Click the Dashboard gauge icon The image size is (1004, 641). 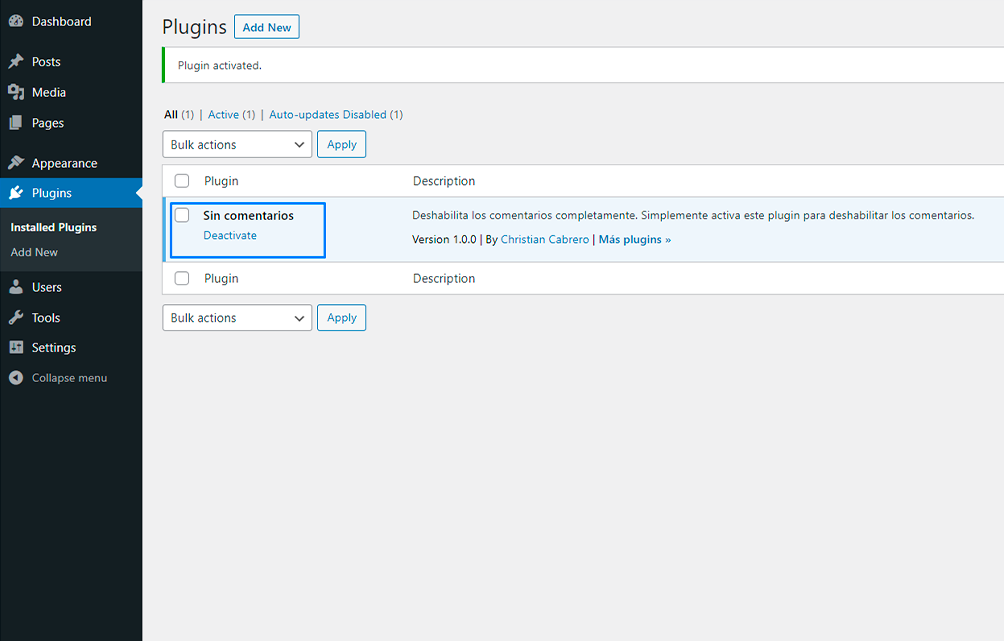(x=16, y=21)
